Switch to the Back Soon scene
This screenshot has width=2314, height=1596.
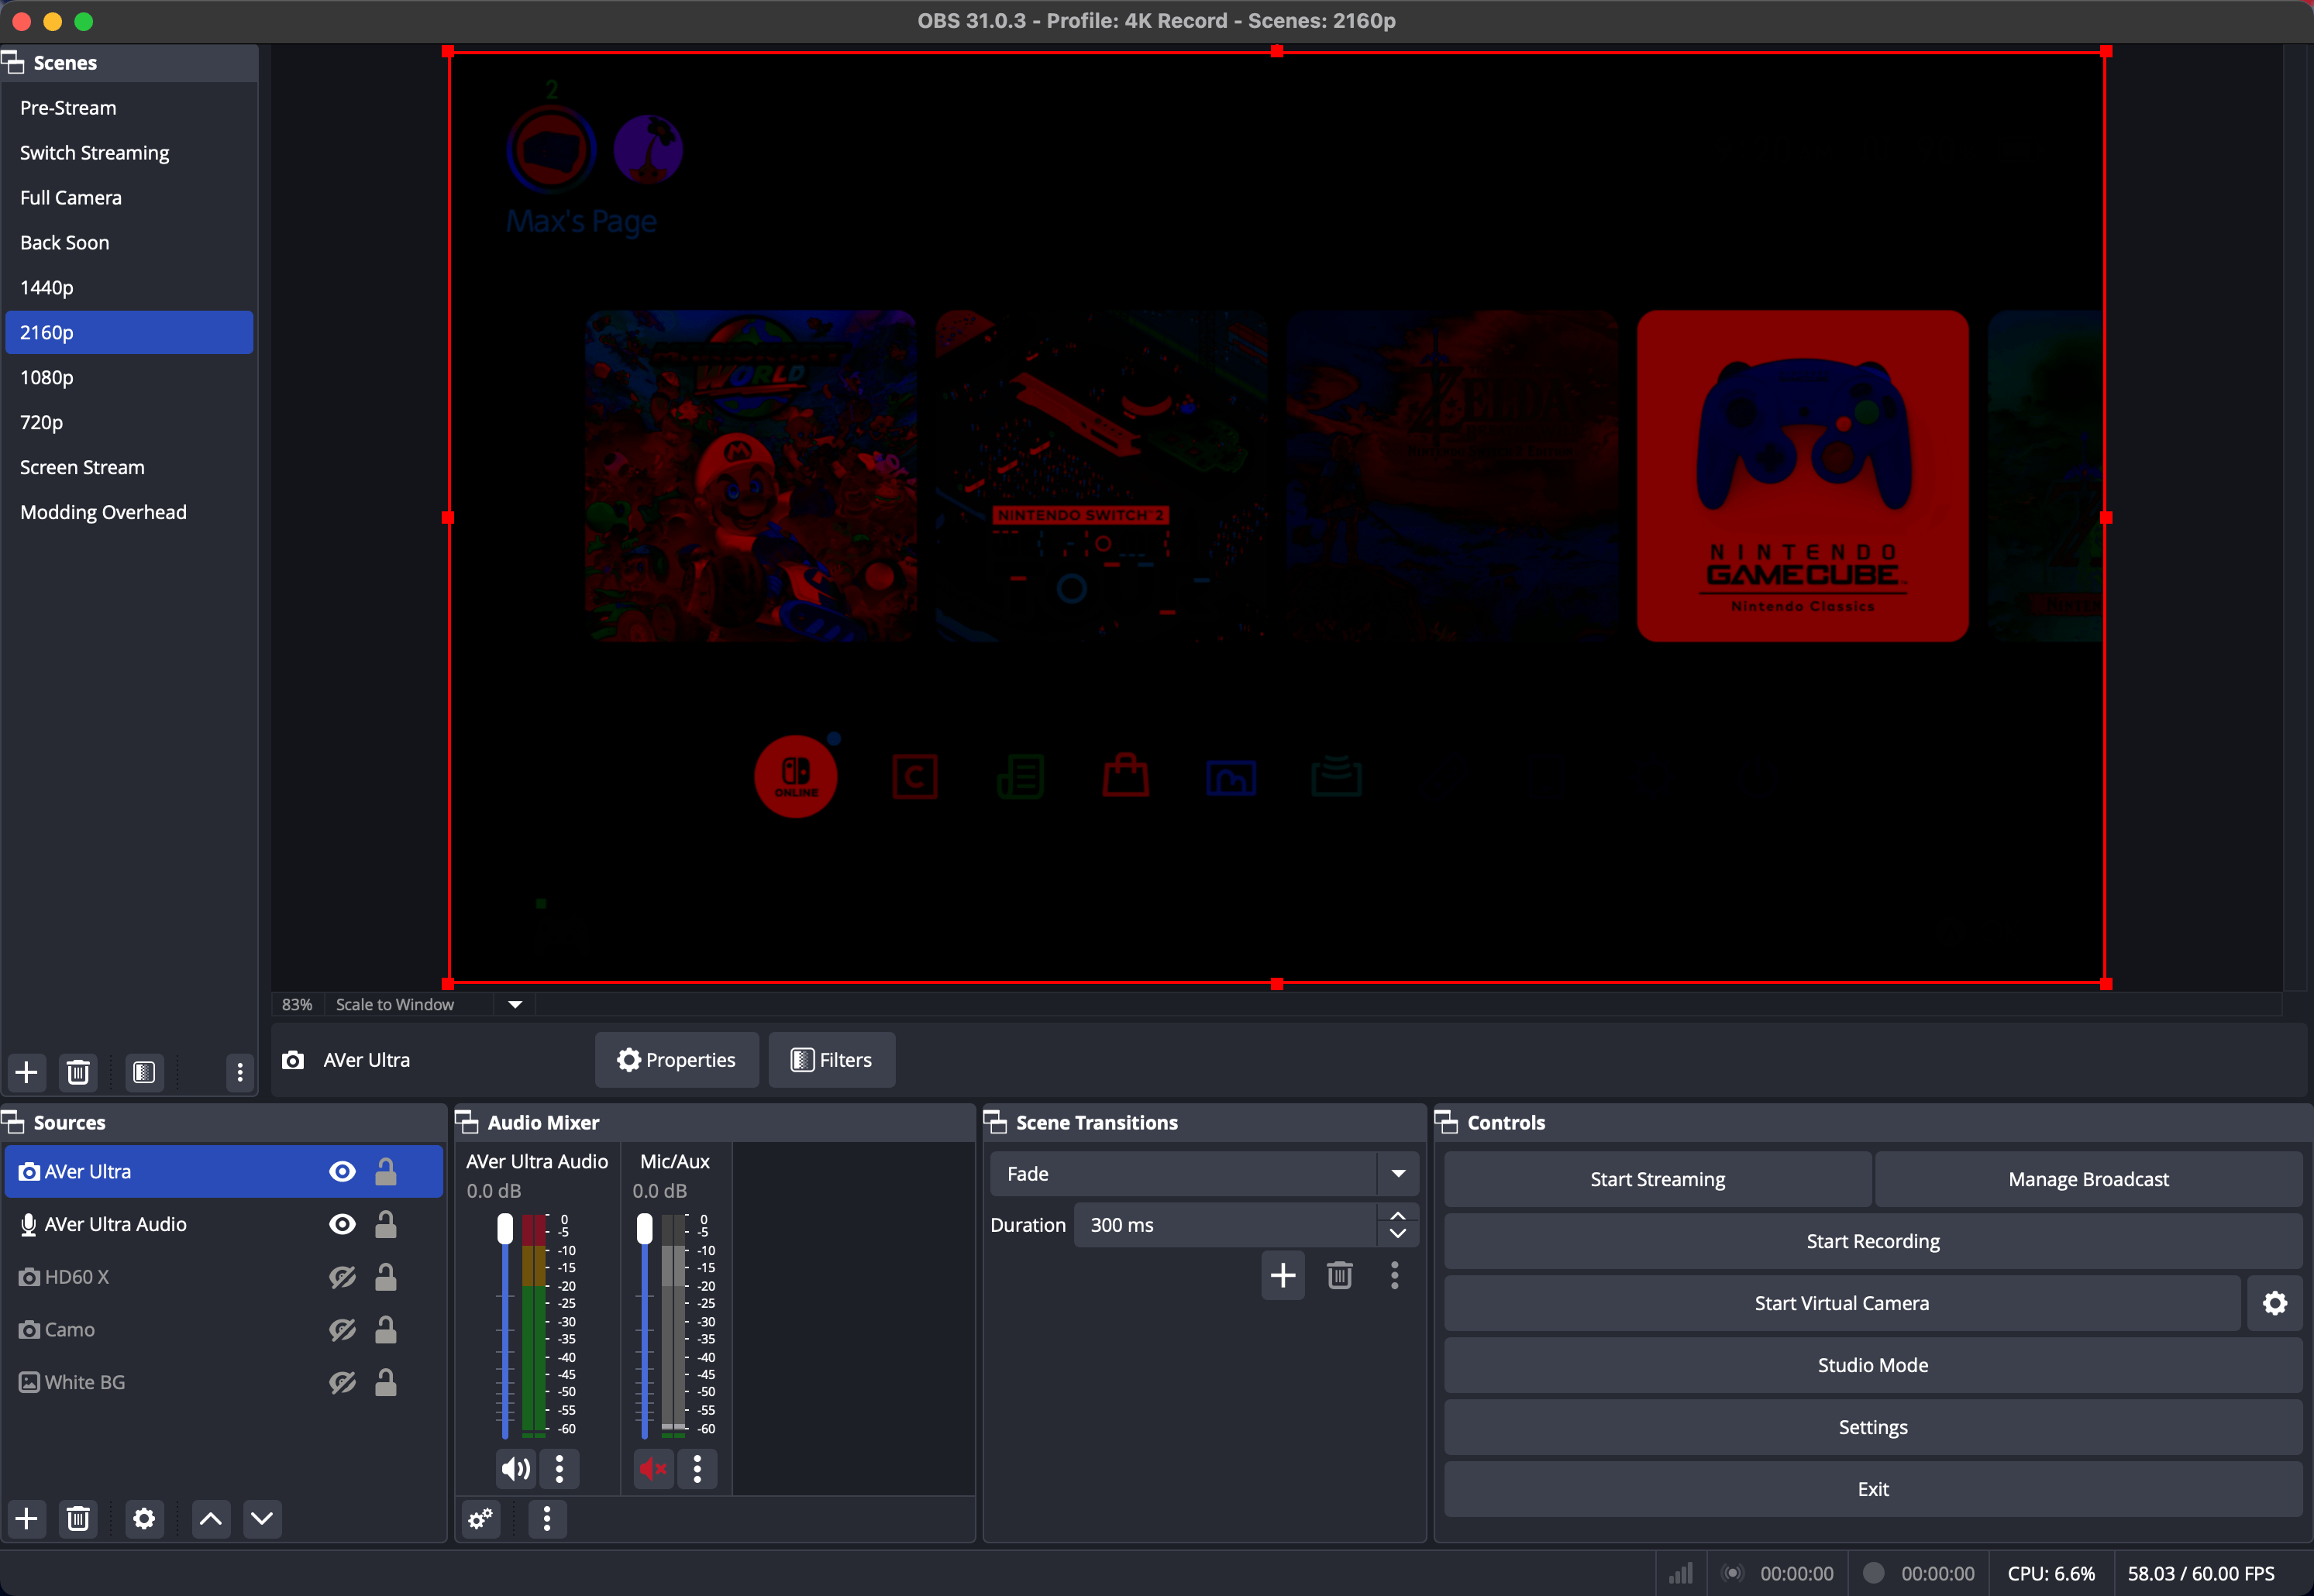pyautogui.click(x=64, y=242)
